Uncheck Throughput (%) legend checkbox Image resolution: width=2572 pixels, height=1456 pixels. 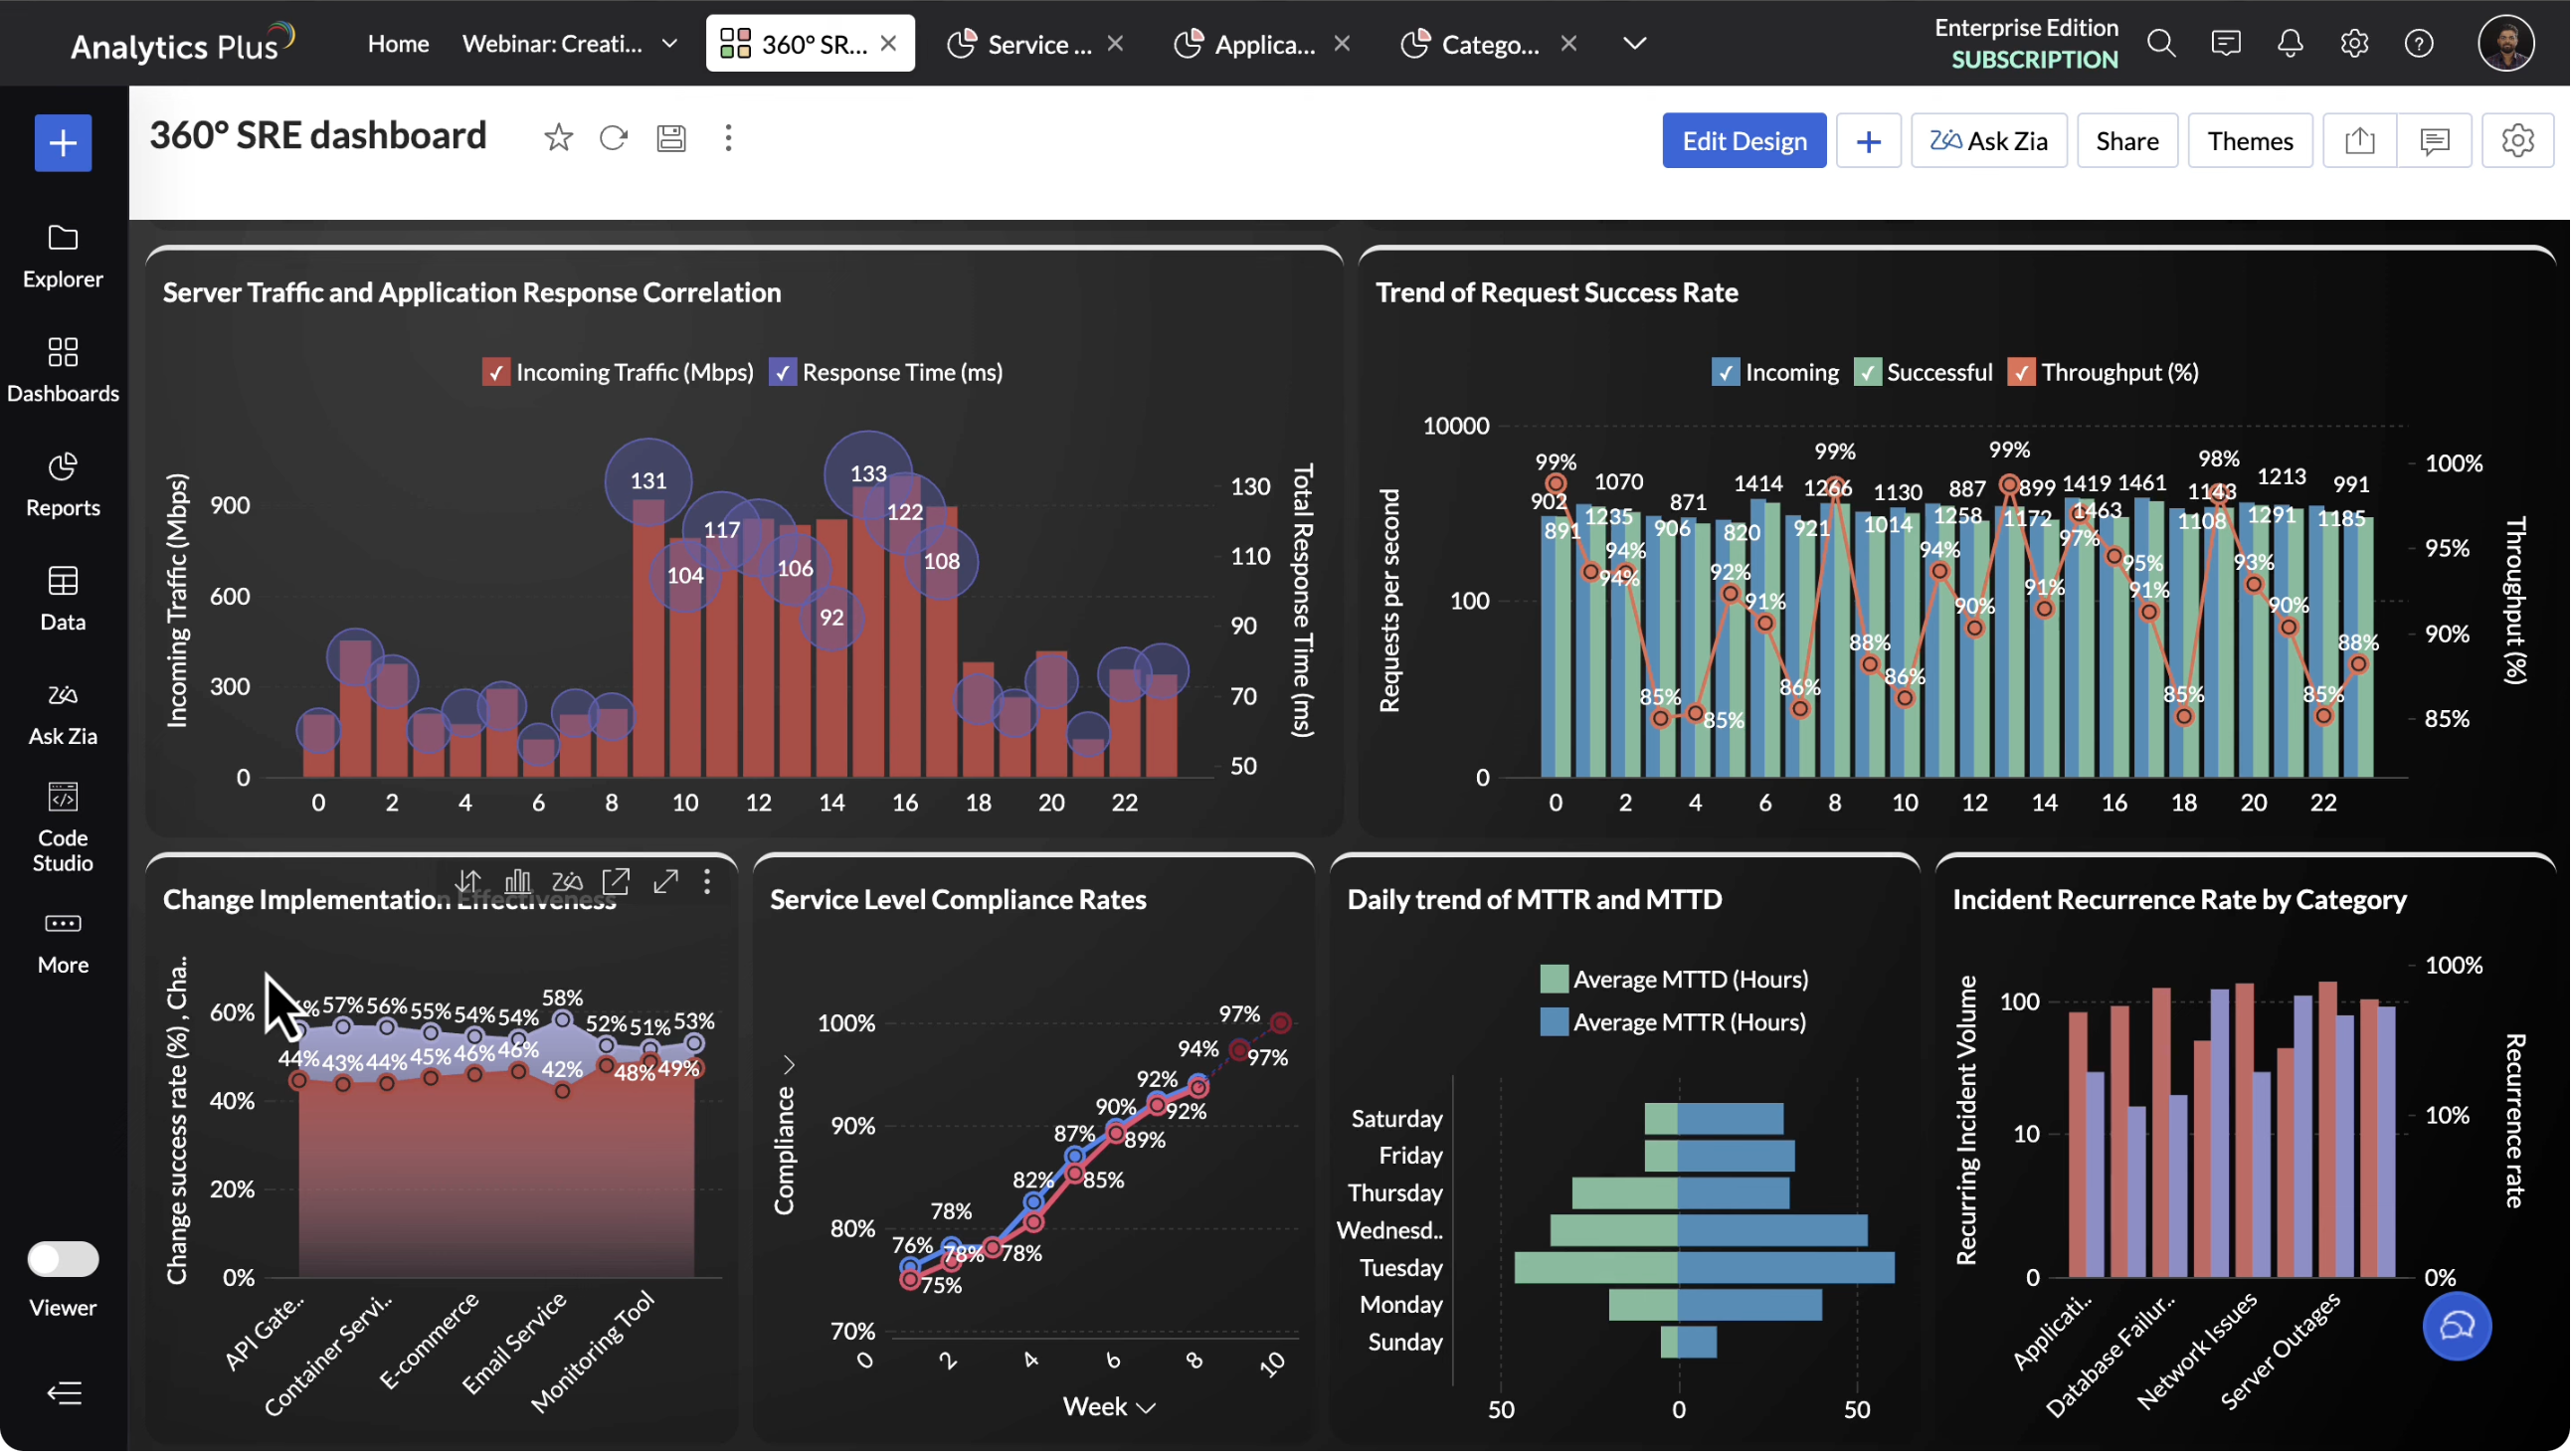pyautogui.click(x=2022, y=373)
